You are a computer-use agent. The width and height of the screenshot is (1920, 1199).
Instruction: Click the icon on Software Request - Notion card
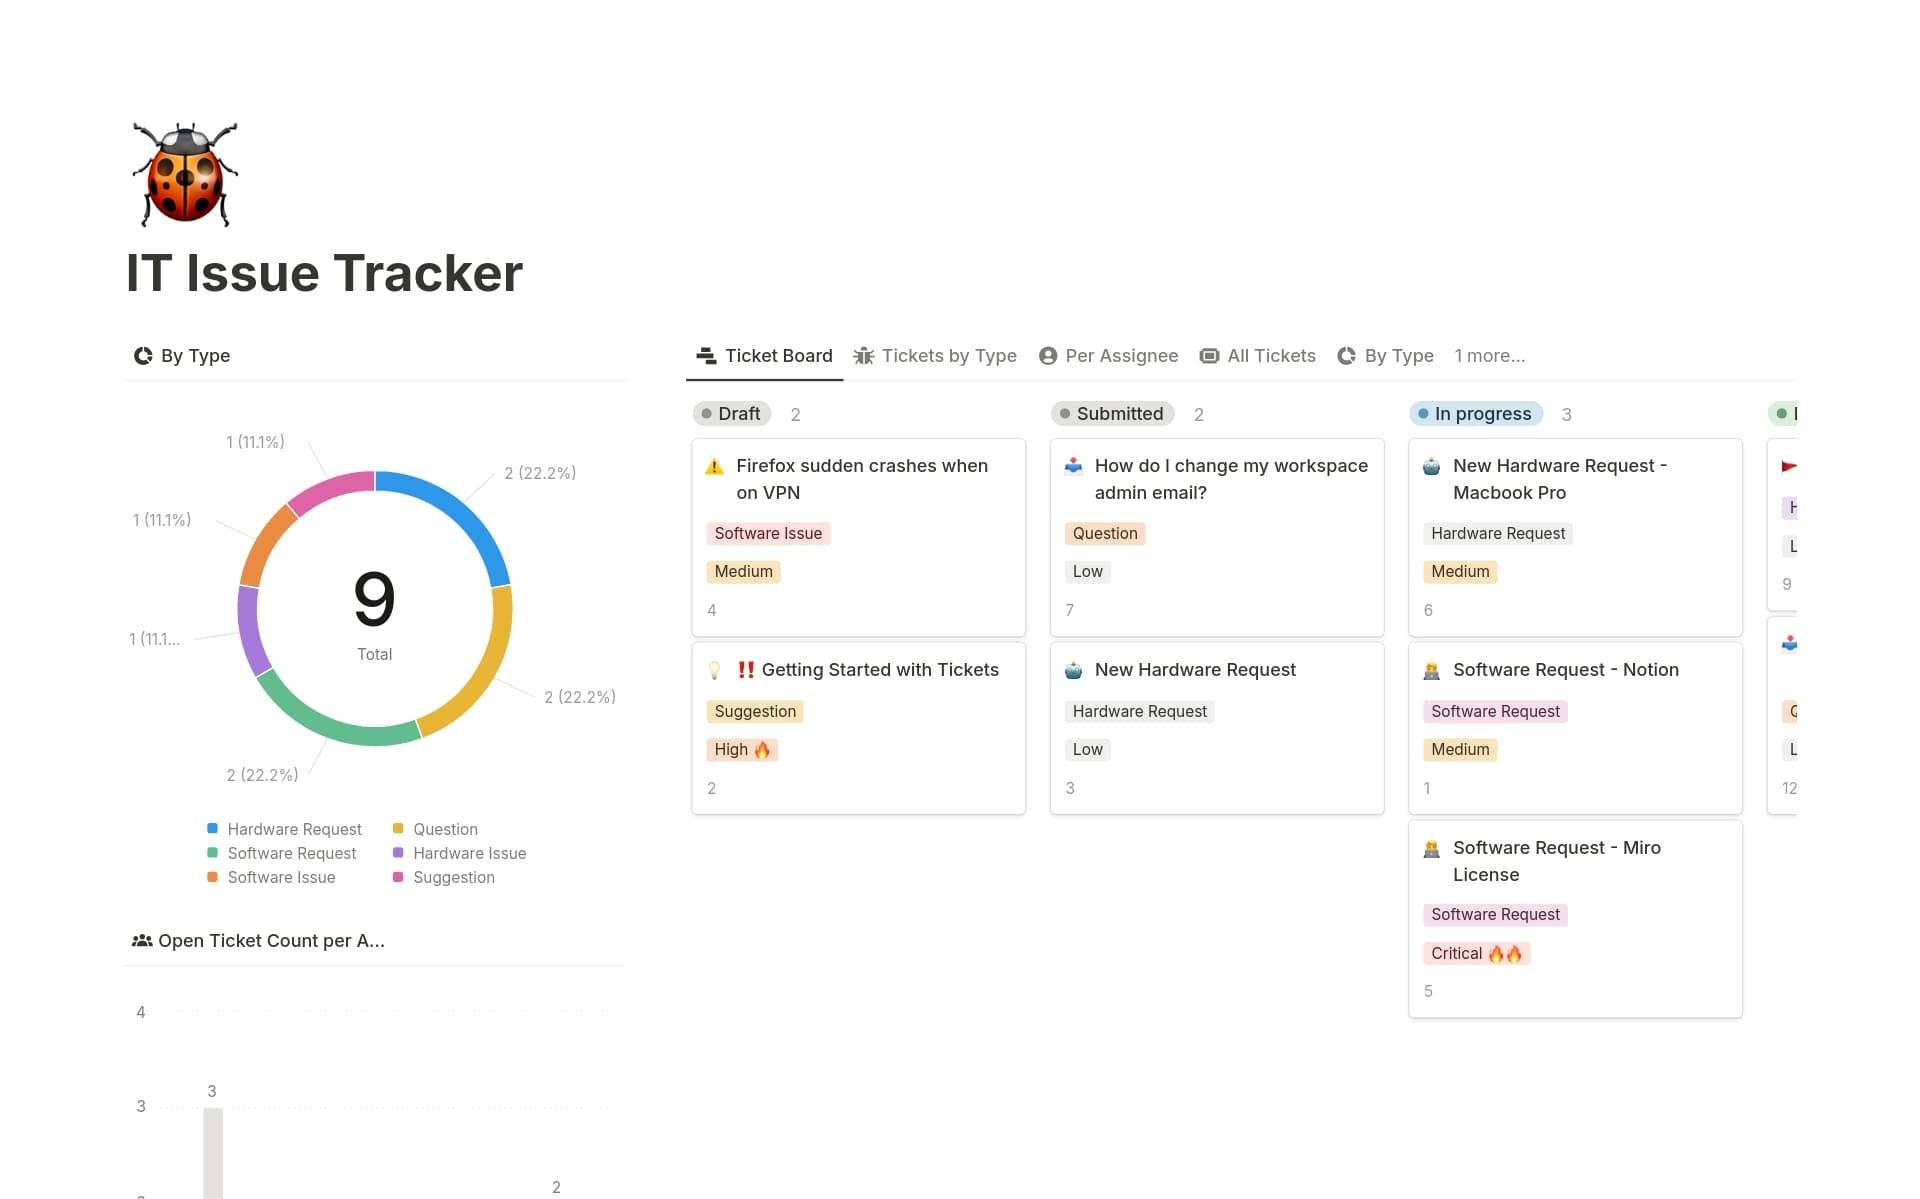point(1431,671)
